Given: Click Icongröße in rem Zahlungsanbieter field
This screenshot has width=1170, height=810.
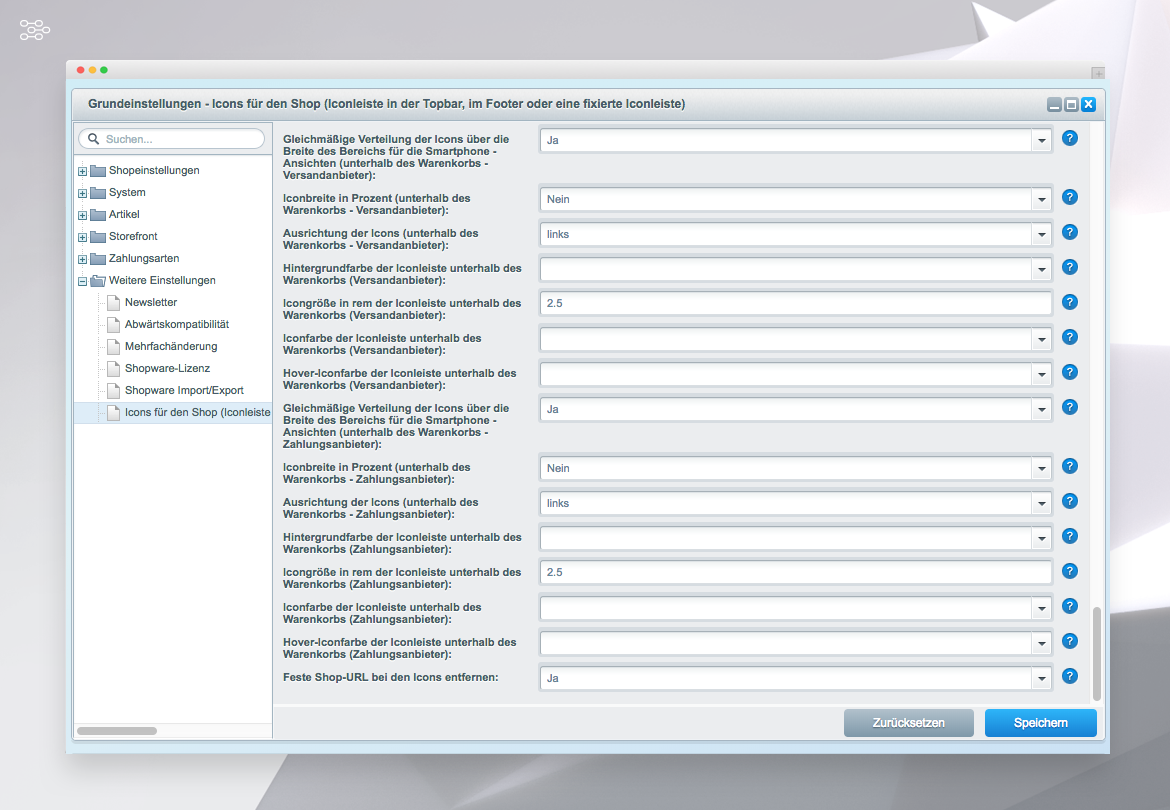Looking at the screenshot, I should [795, 573].
